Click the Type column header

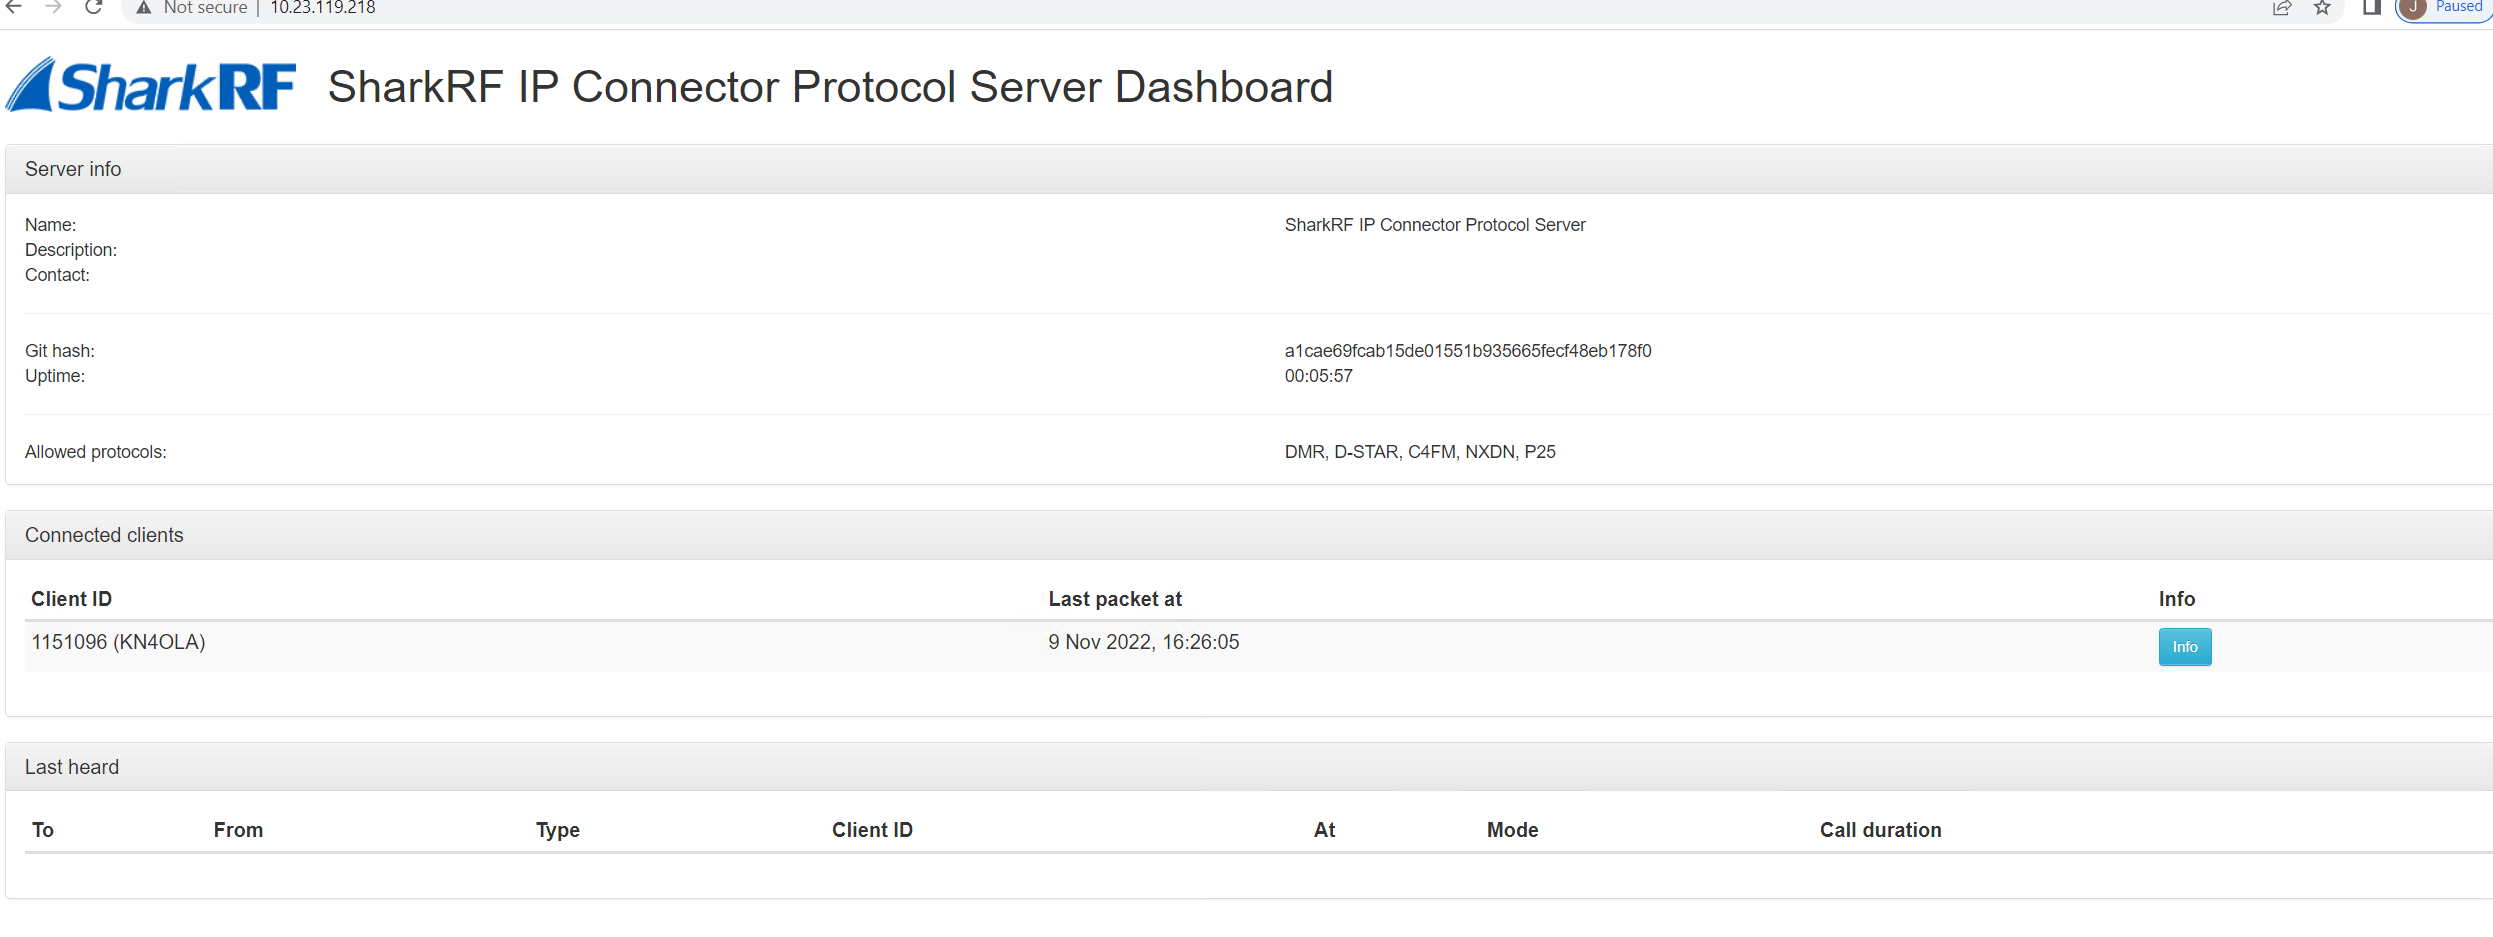pyautogui.click(x=558, y=830)
